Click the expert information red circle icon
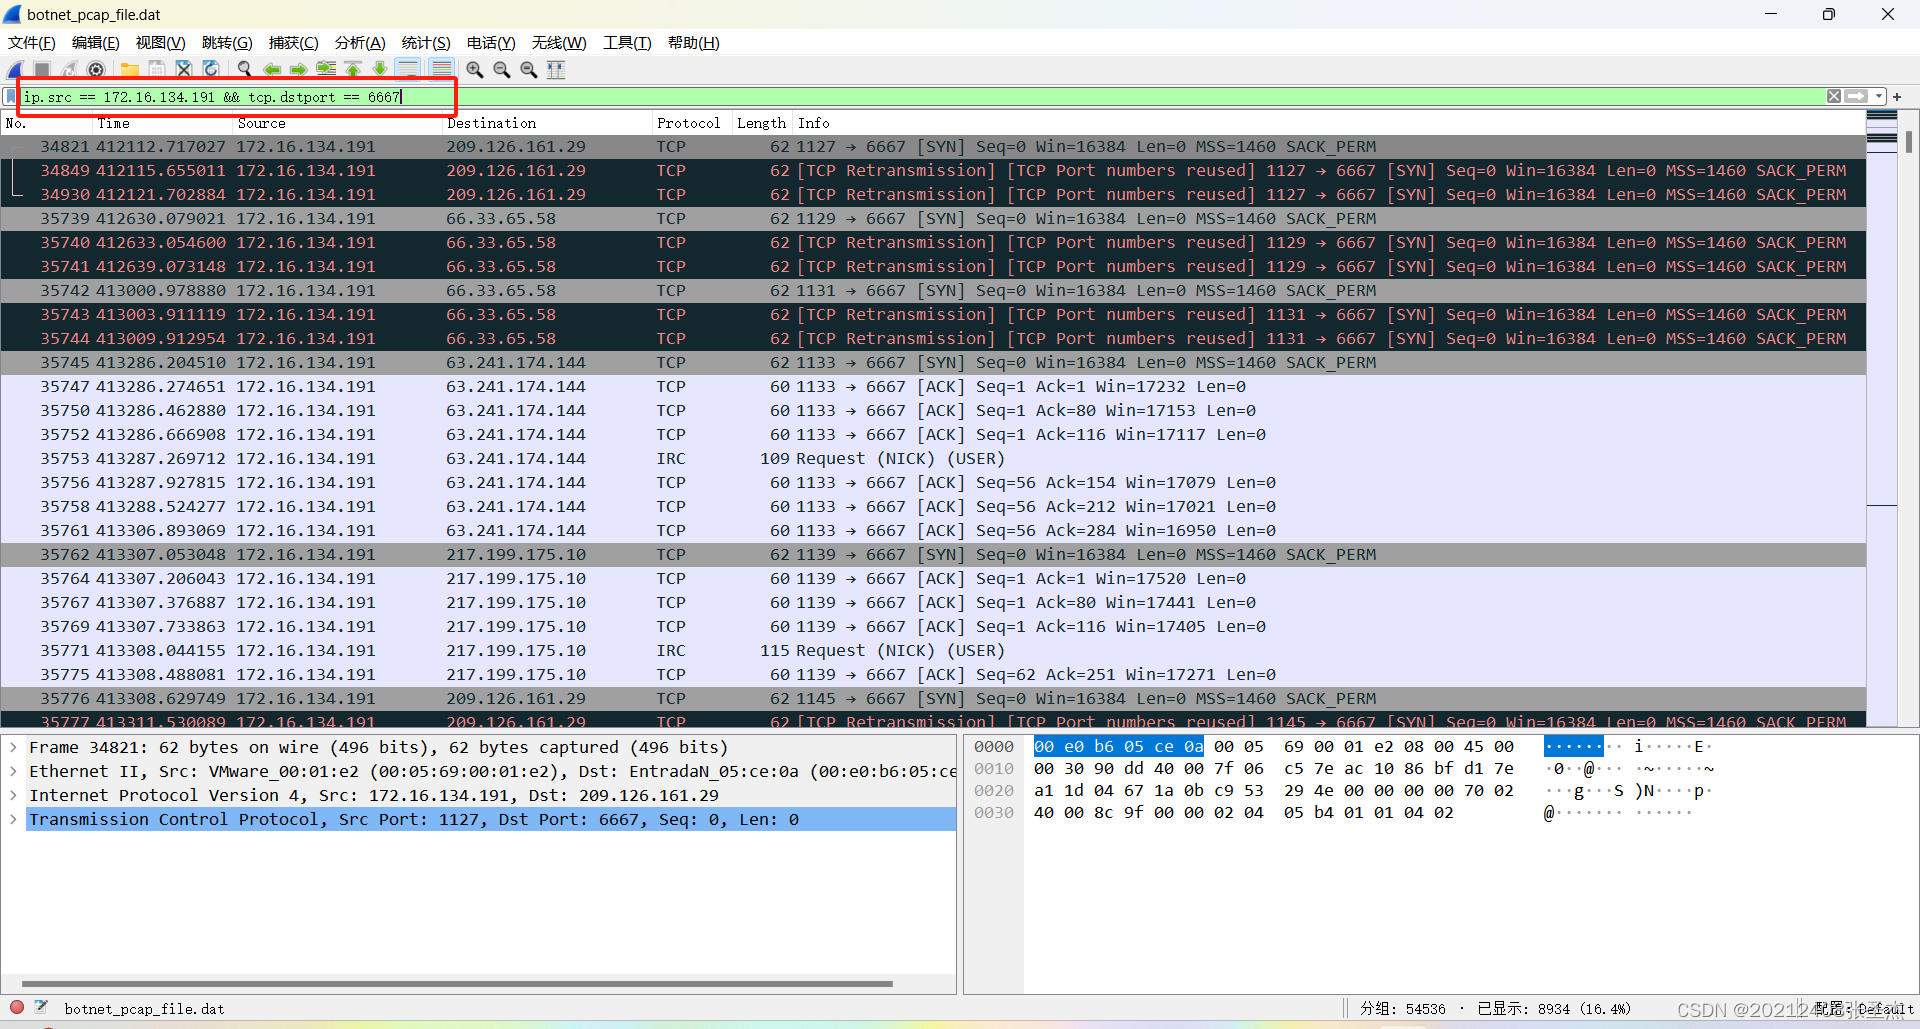1920x1029 pixels. 17,1008
